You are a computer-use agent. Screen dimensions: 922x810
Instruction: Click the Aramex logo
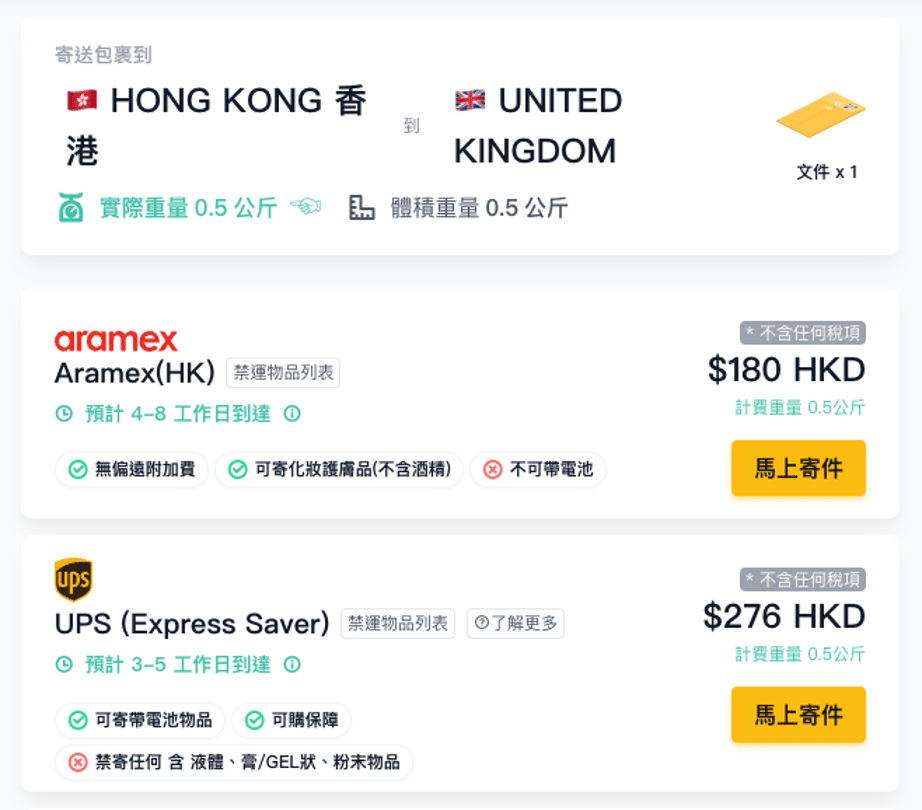pos(116,340)
